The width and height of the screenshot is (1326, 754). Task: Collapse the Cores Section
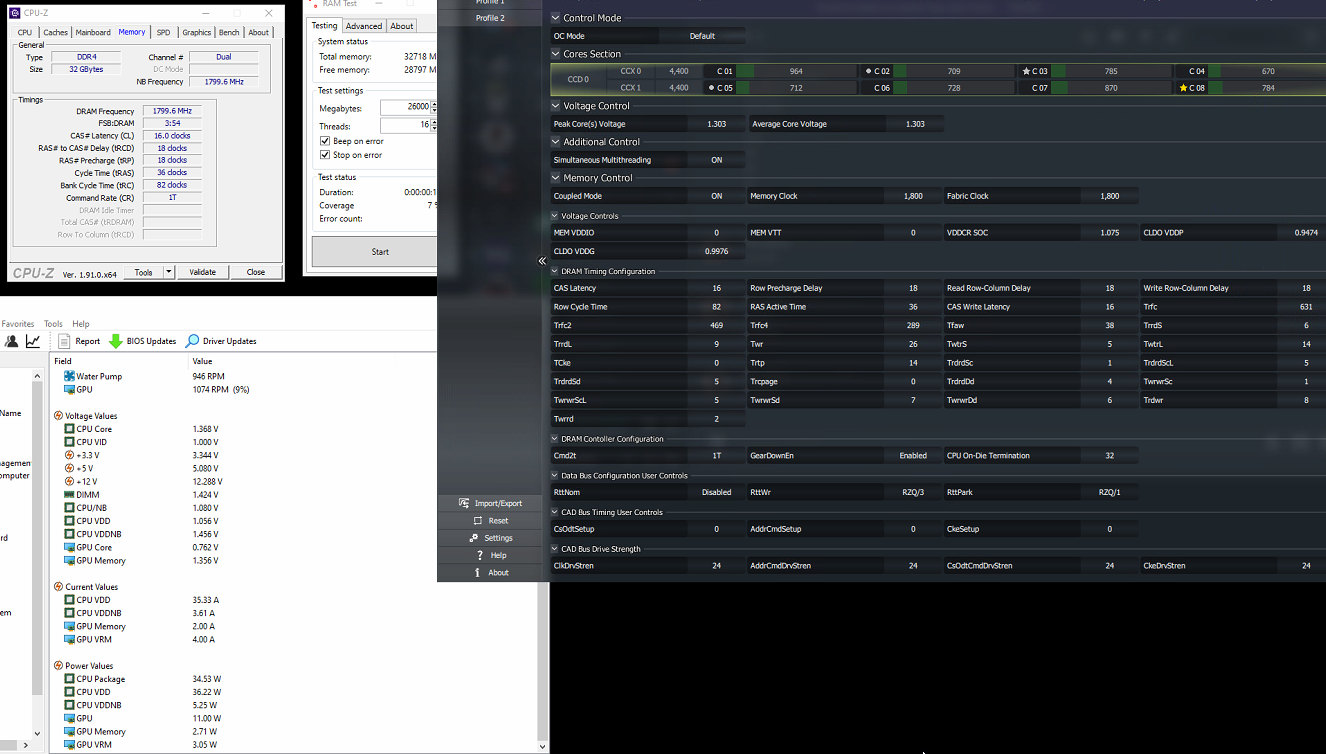tap(556, 54)
